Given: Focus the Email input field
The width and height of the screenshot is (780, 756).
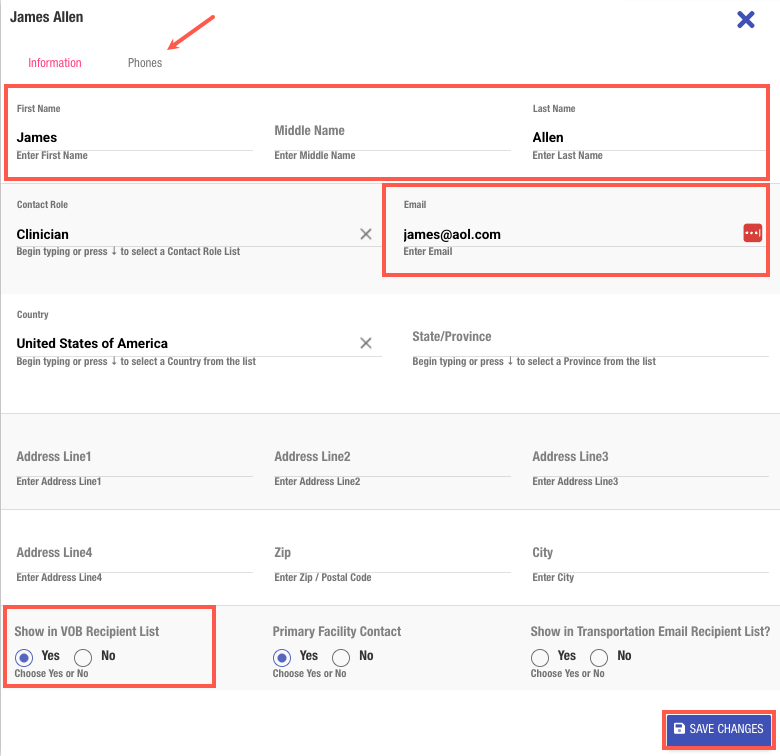Looking at the screenshot, I should [x=570, y=234].
